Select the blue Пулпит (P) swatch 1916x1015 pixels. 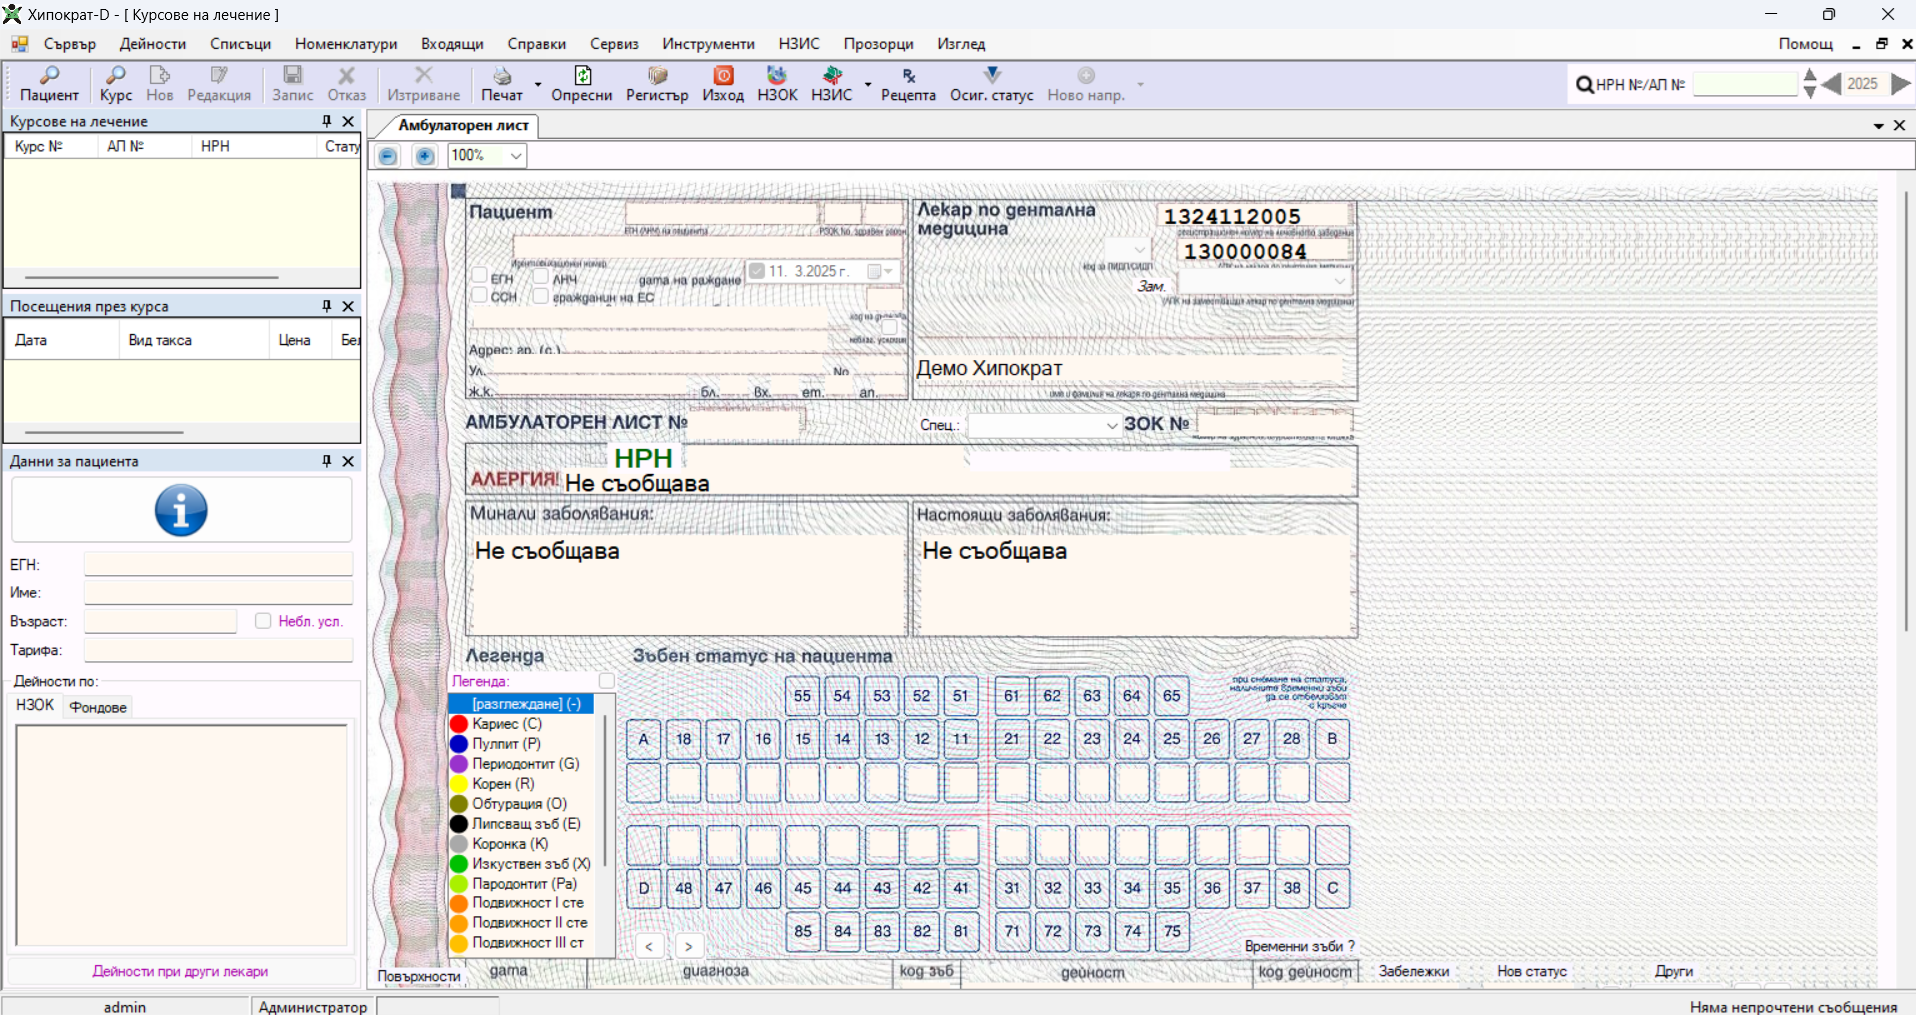(459, 744)
